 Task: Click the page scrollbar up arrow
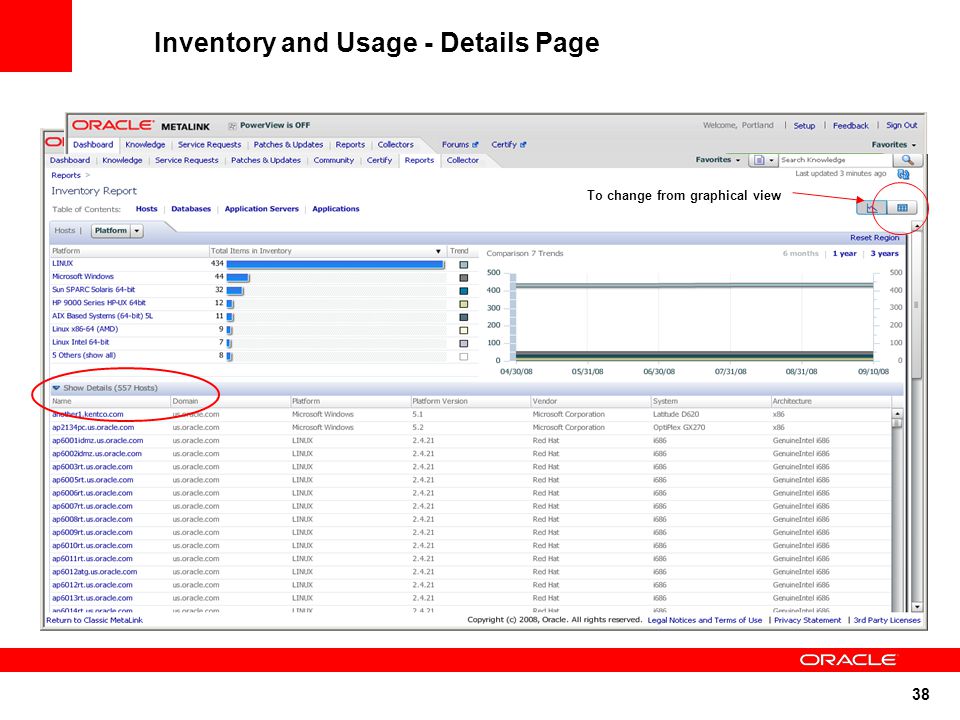[x=917, y=226]
